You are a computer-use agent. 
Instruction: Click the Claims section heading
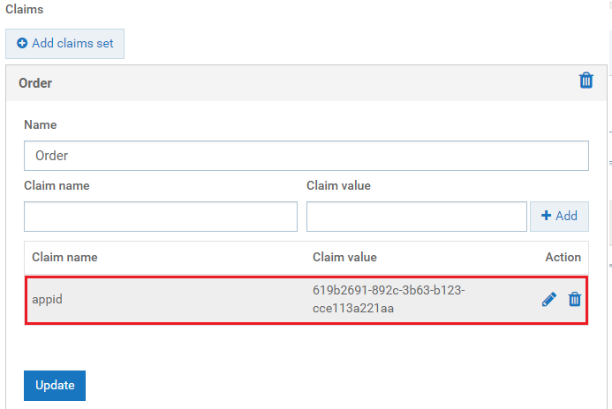(26, 8)
